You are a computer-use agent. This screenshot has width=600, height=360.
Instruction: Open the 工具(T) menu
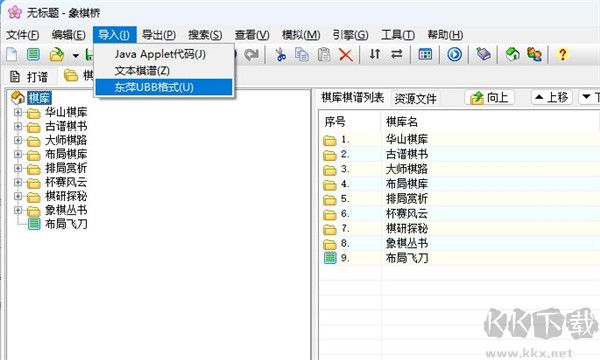pyautogui.click(x=398, y=35)
